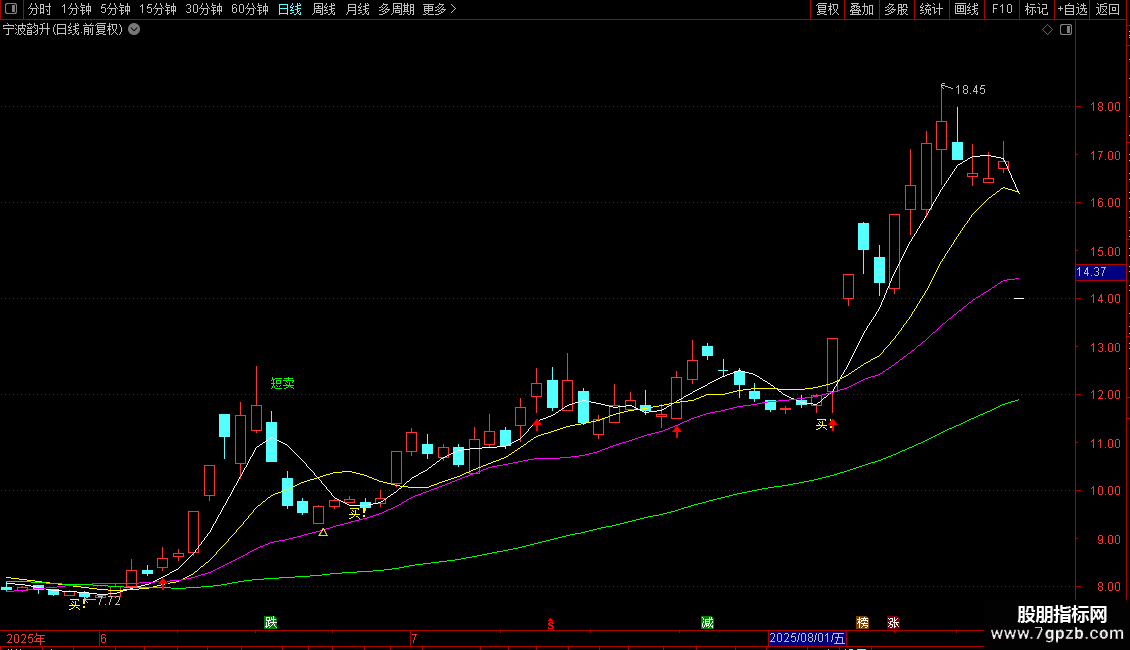The width and height of the screenshot is (1130, 650).
Task: Toggle the right panel icon above the price axis
Action: pos(1067,30)
